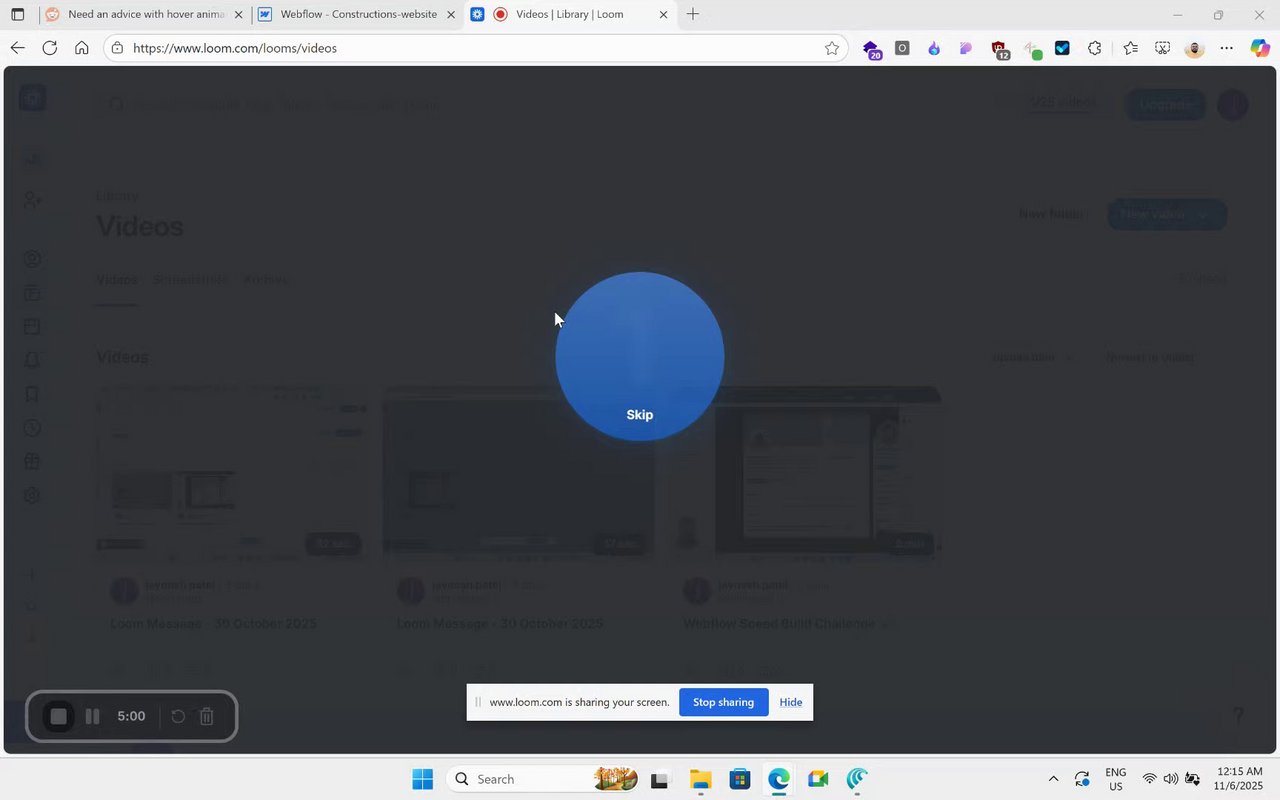Screen dimensions: 1280x800
Task: Hide the screen sharing notification bar
Action: coord(791,702)
